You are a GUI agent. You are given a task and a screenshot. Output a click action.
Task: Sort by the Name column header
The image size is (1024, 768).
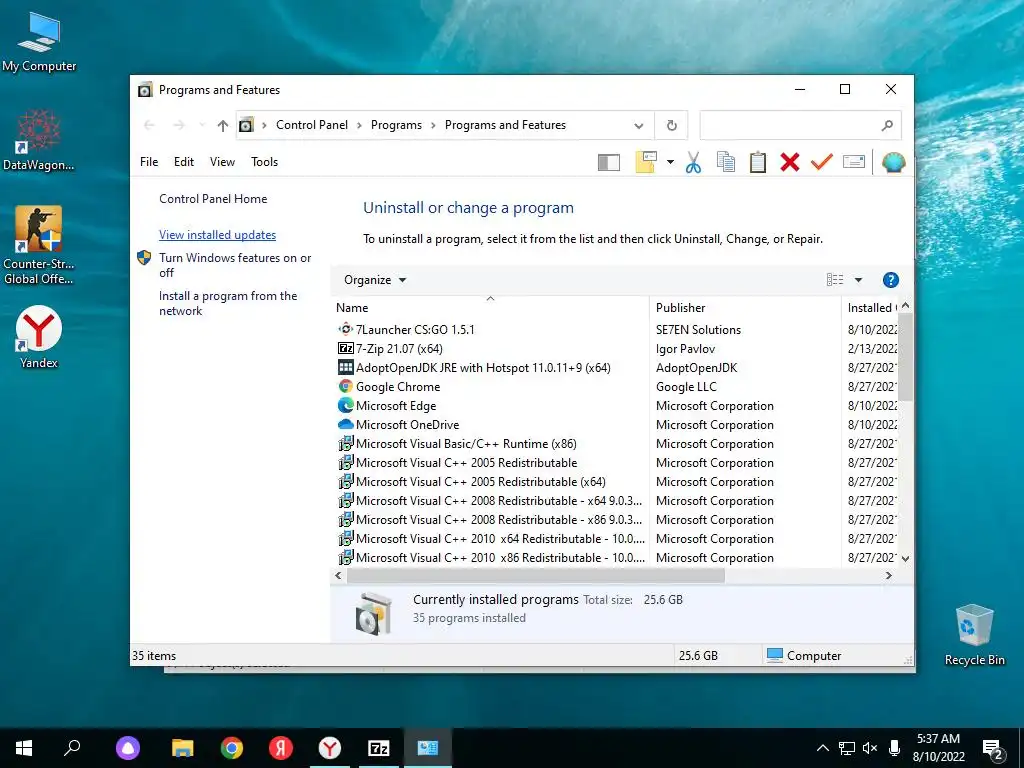coord(490,308)
